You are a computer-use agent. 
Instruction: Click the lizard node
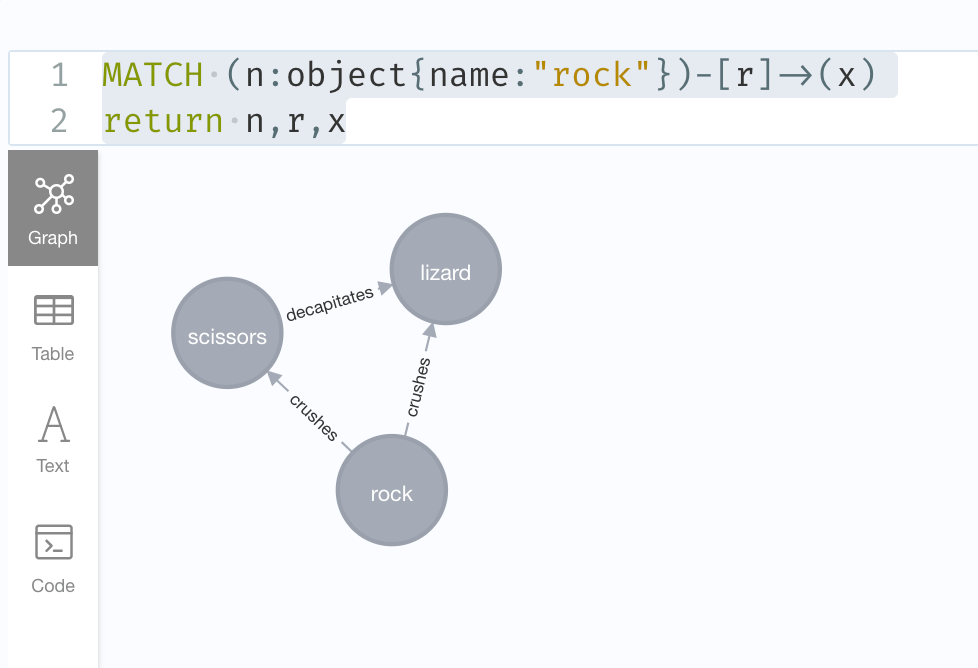click(445, 271)
